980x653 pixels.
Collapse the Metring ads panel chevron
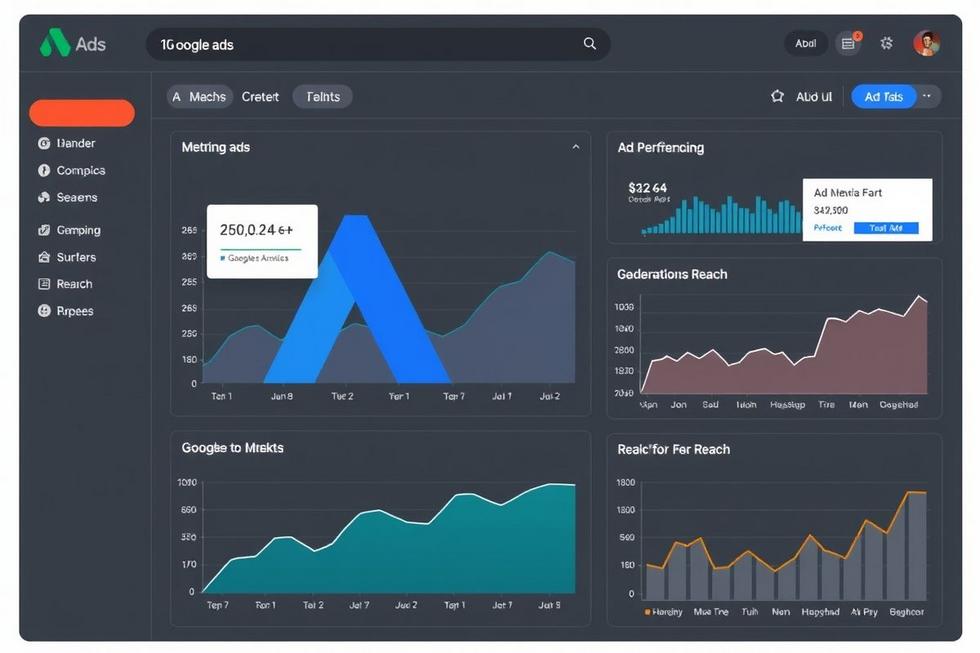(575, 147)
